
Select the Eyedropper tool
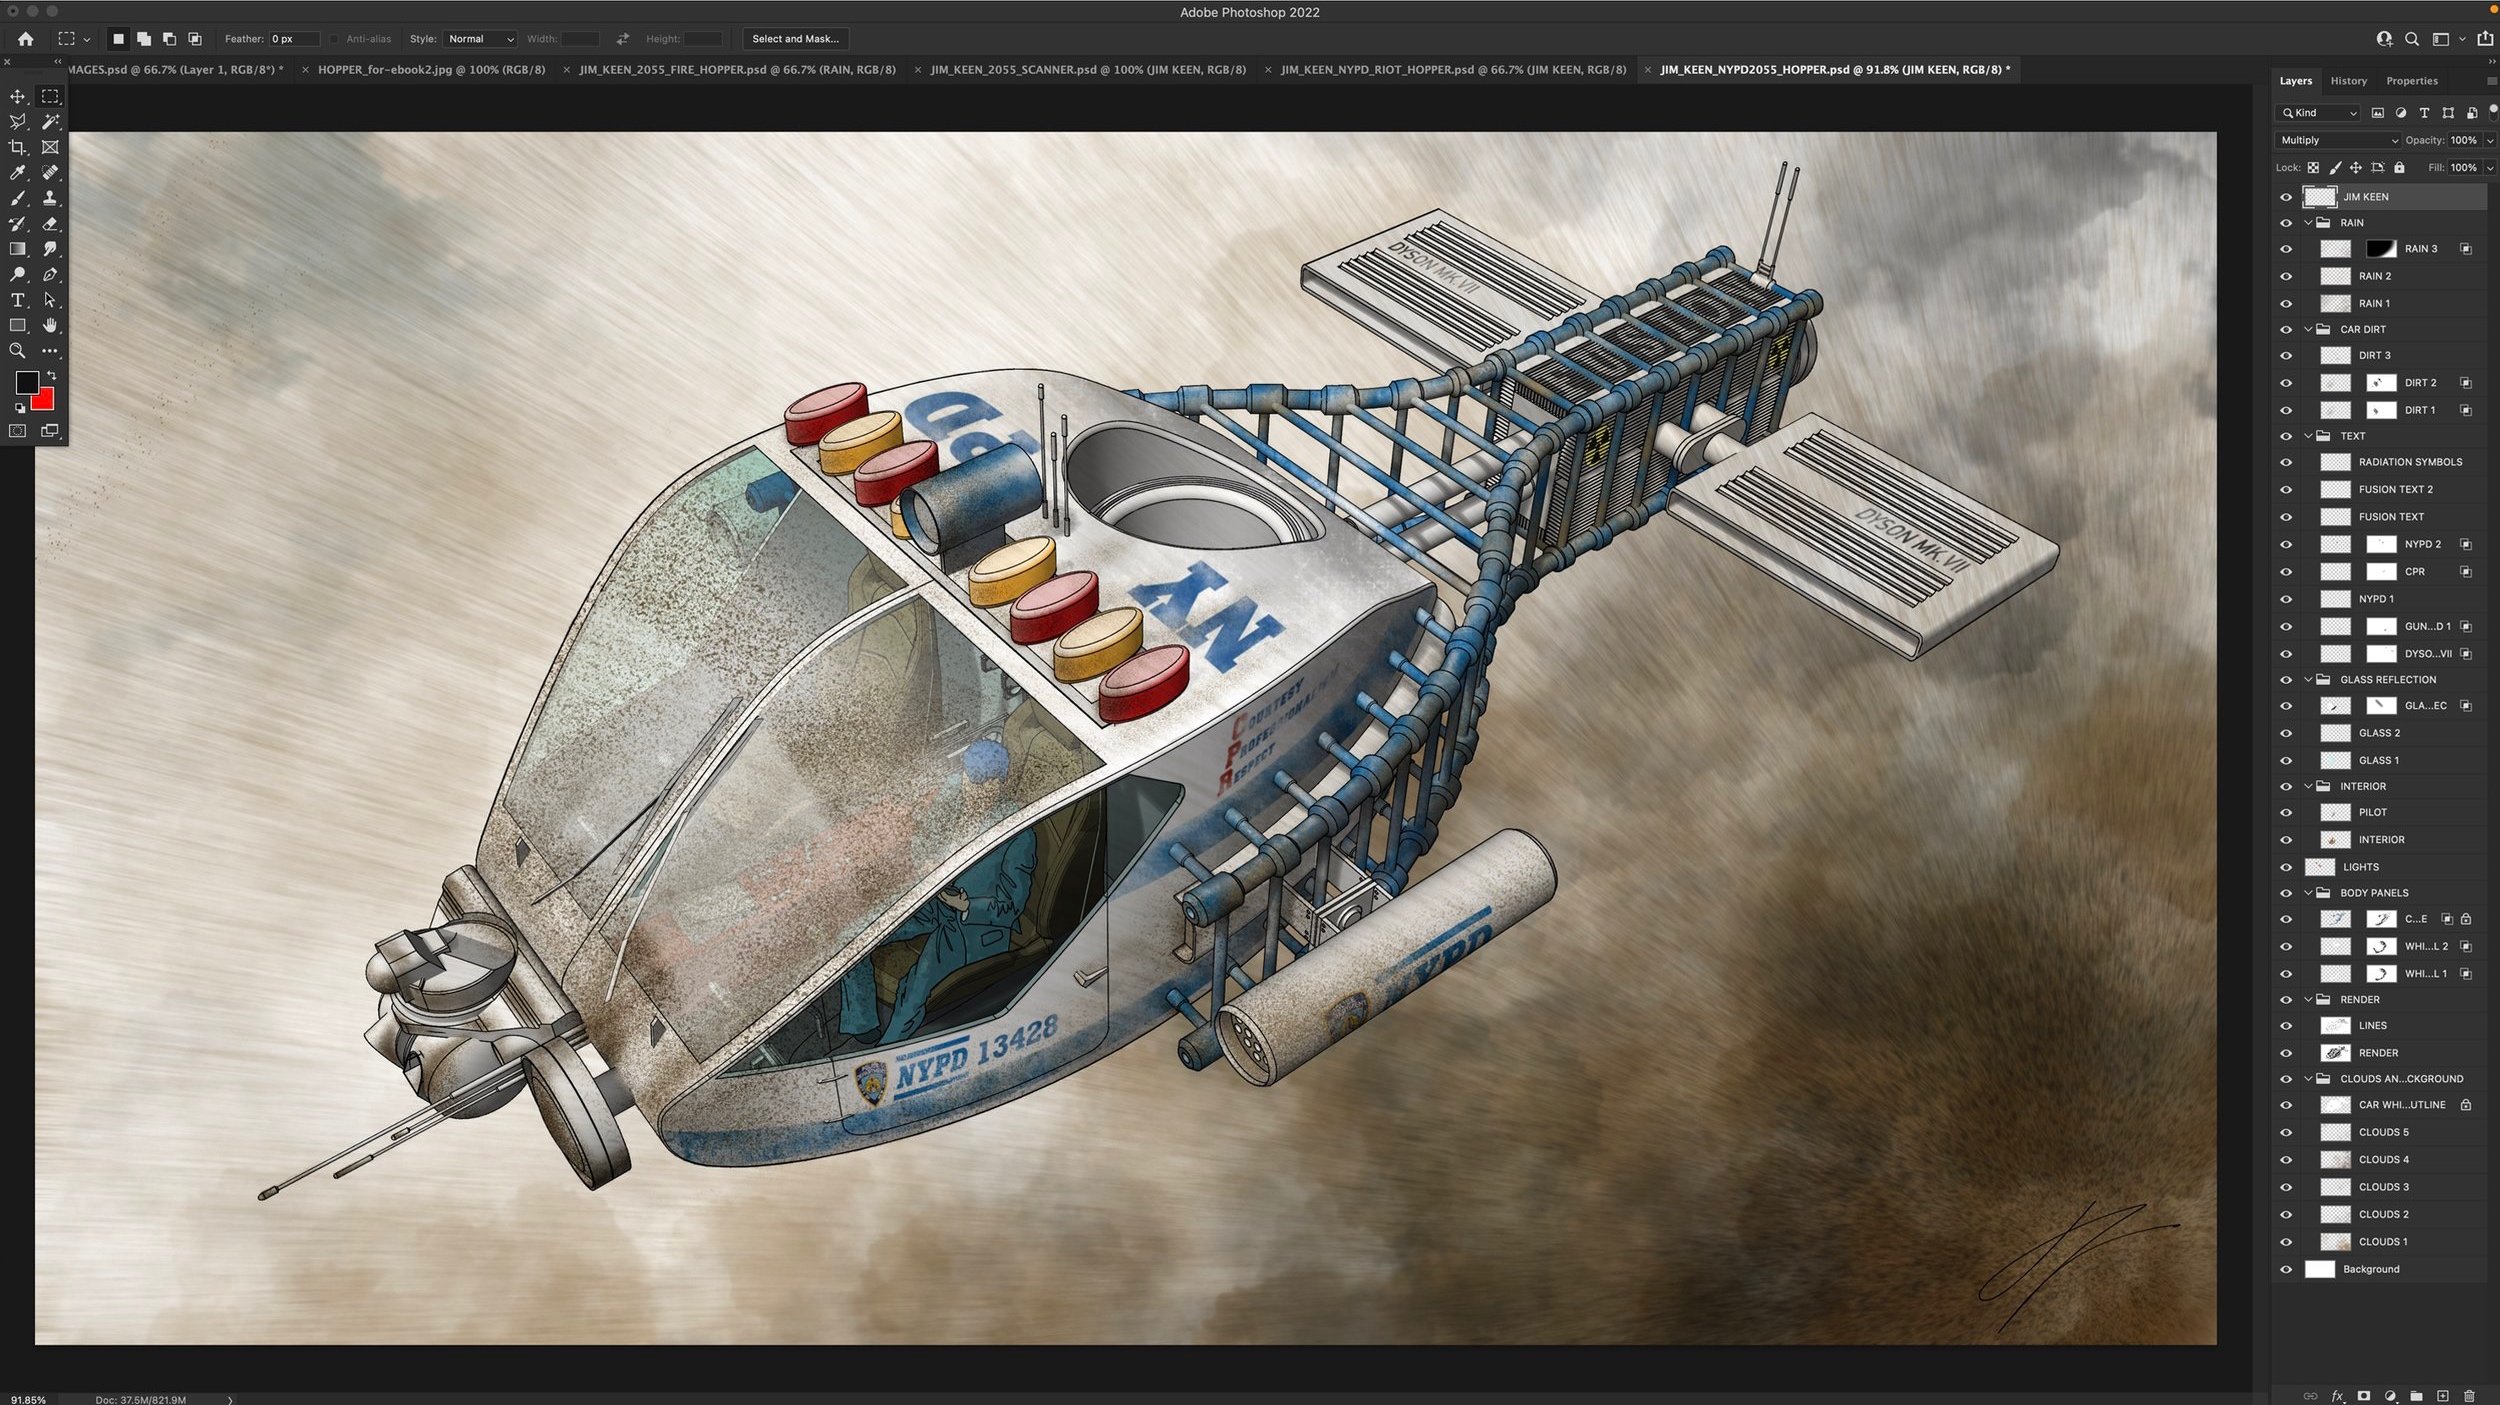(17, 173)
